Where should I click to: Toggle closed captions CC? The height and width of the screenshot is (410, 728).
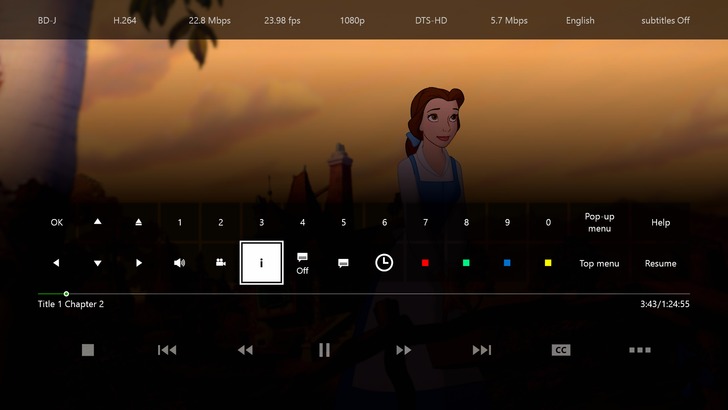561,350
